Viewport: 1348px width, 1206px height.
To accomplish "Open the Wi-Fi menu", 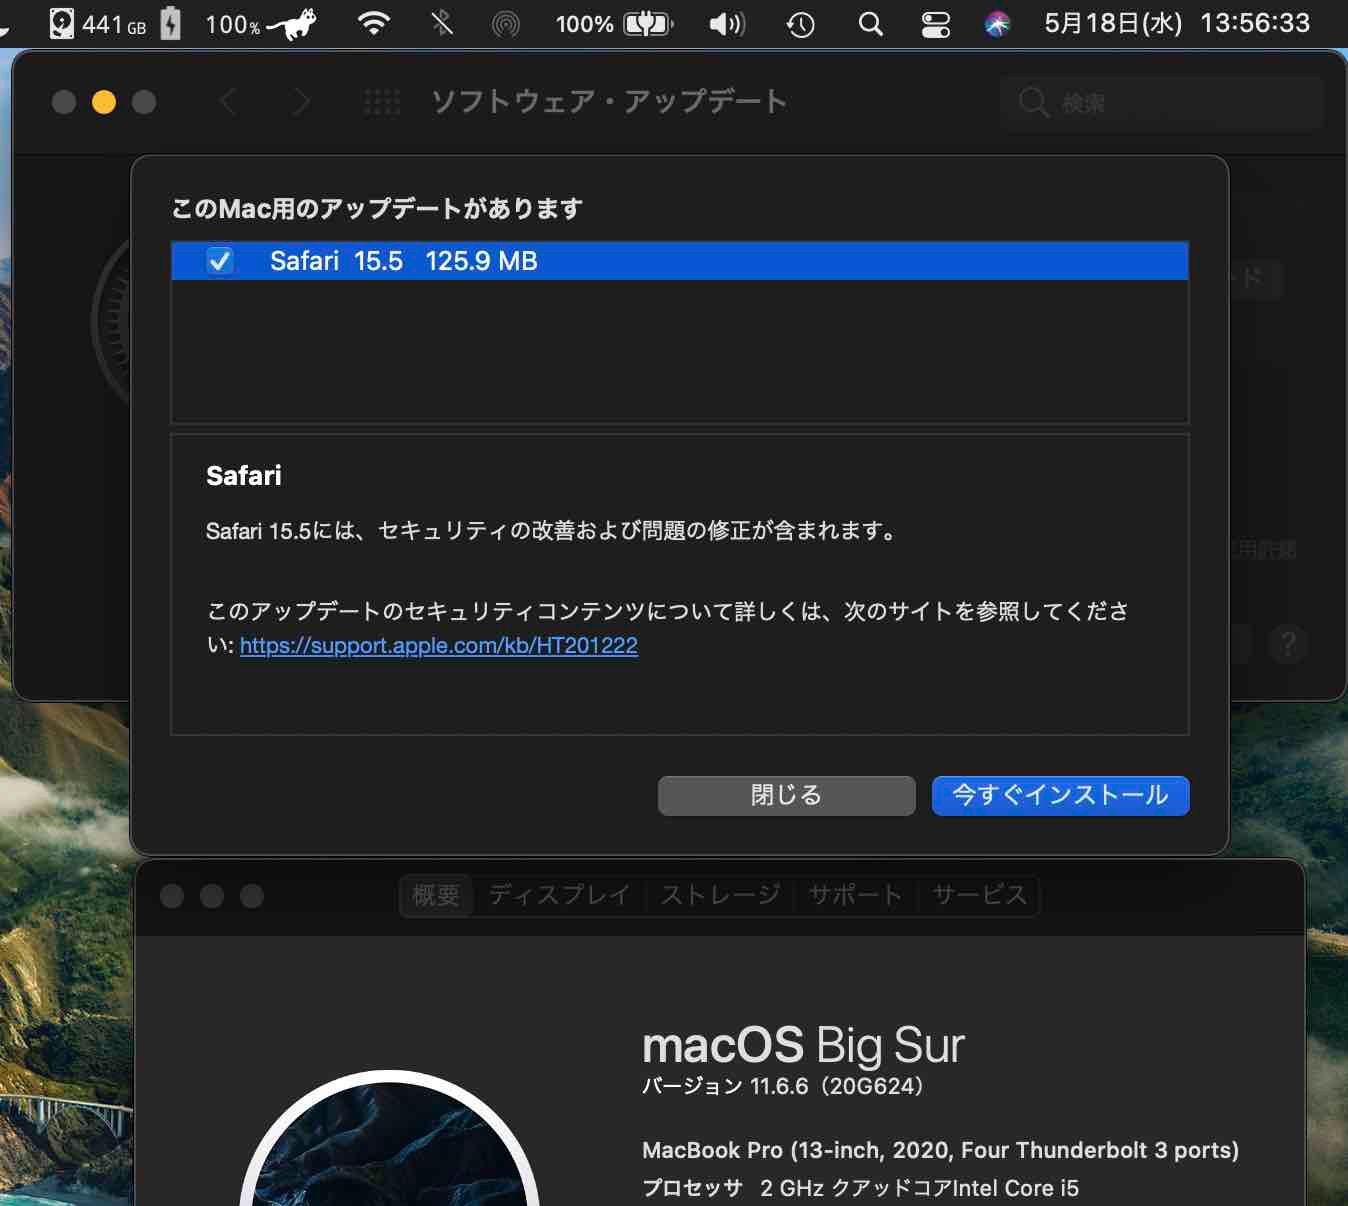I will tap(374, 24).
